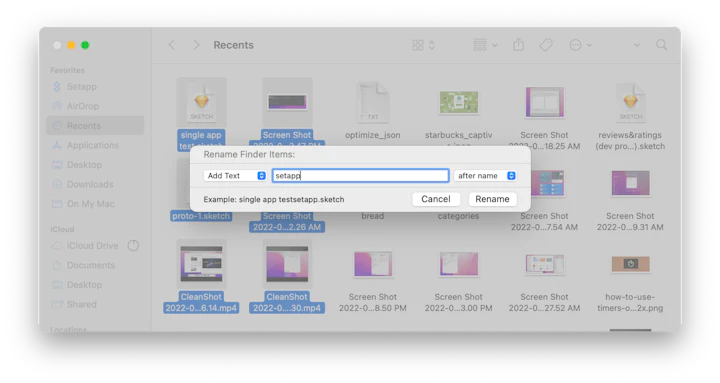Open the group-by options menu
Viewport: 720px width, 383px height.
point(485,45)
